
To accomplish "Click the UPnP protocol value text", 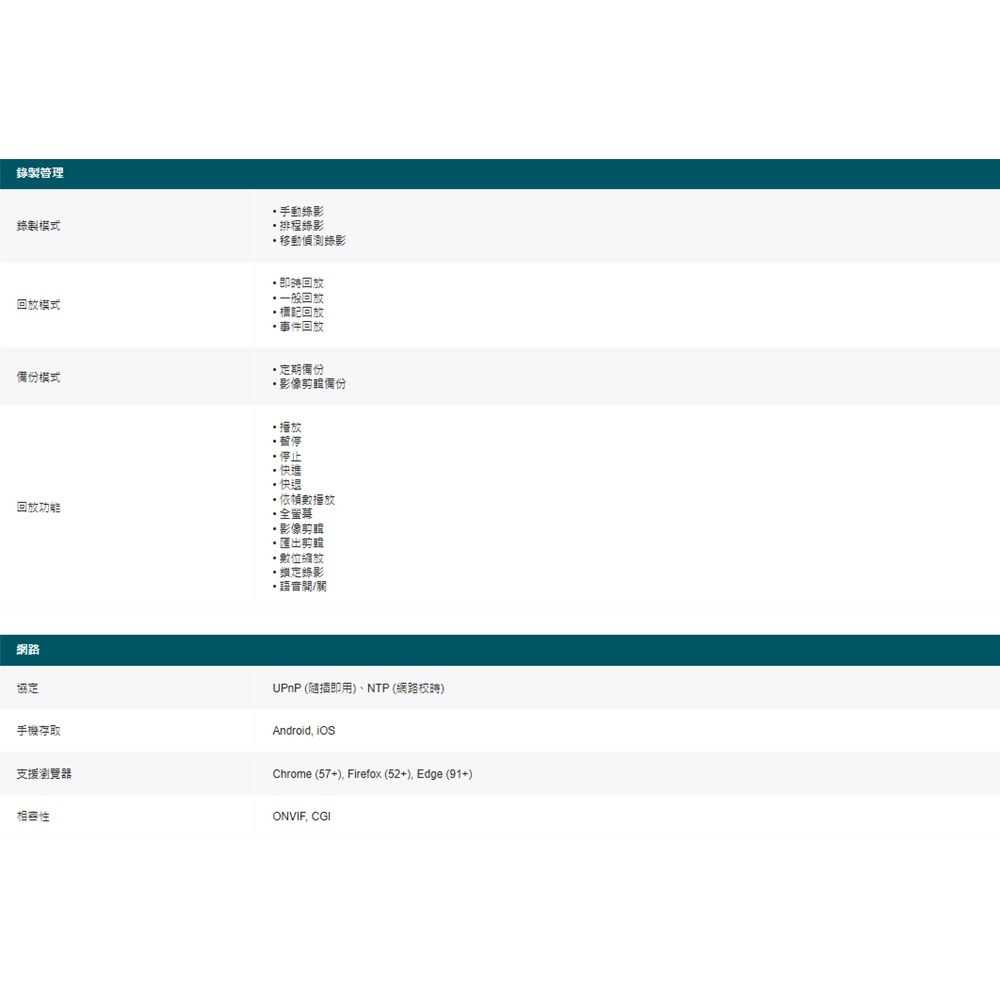I will [358, 688].
